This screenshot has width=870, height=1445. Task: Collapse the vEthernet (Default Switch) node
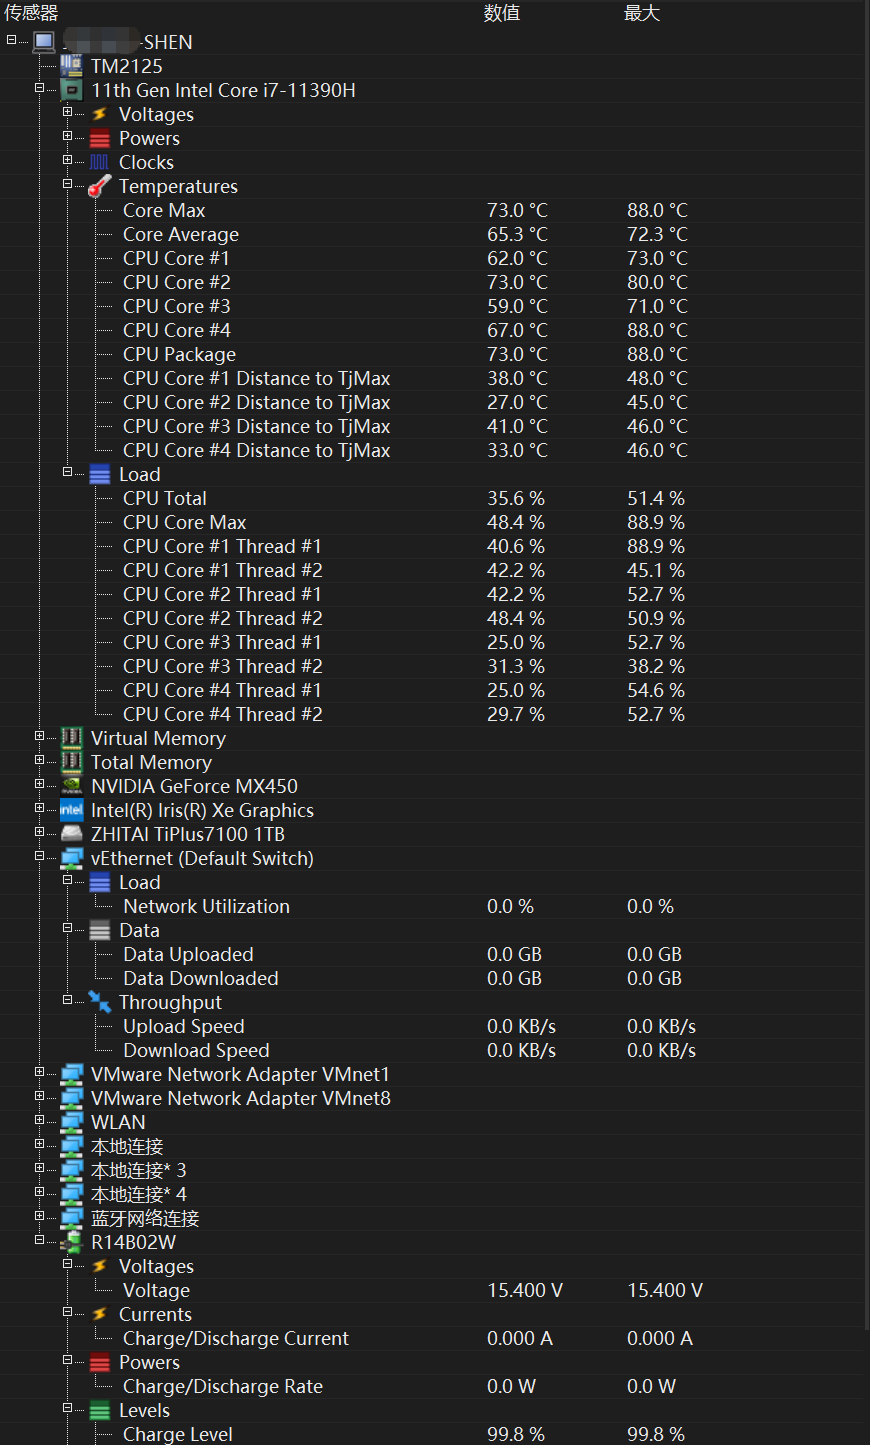(39, 856)
